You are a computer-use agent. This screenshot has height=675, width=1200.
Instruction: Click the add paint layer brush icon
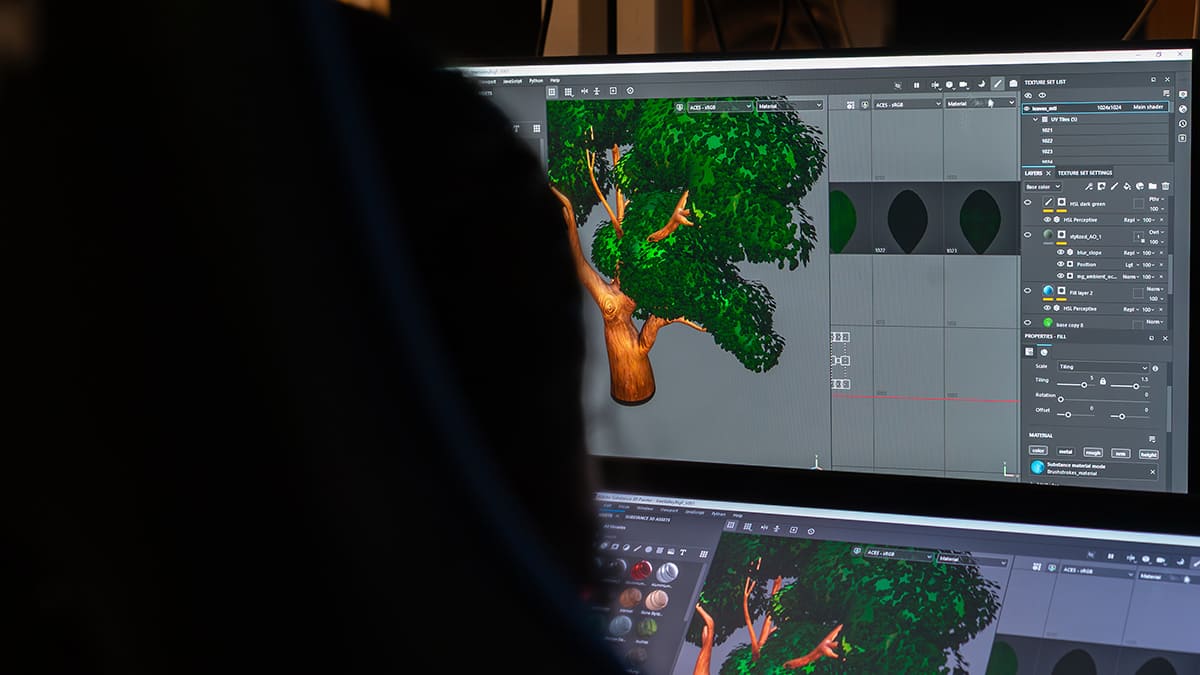pyautogui.click(x=1114, y=186)
